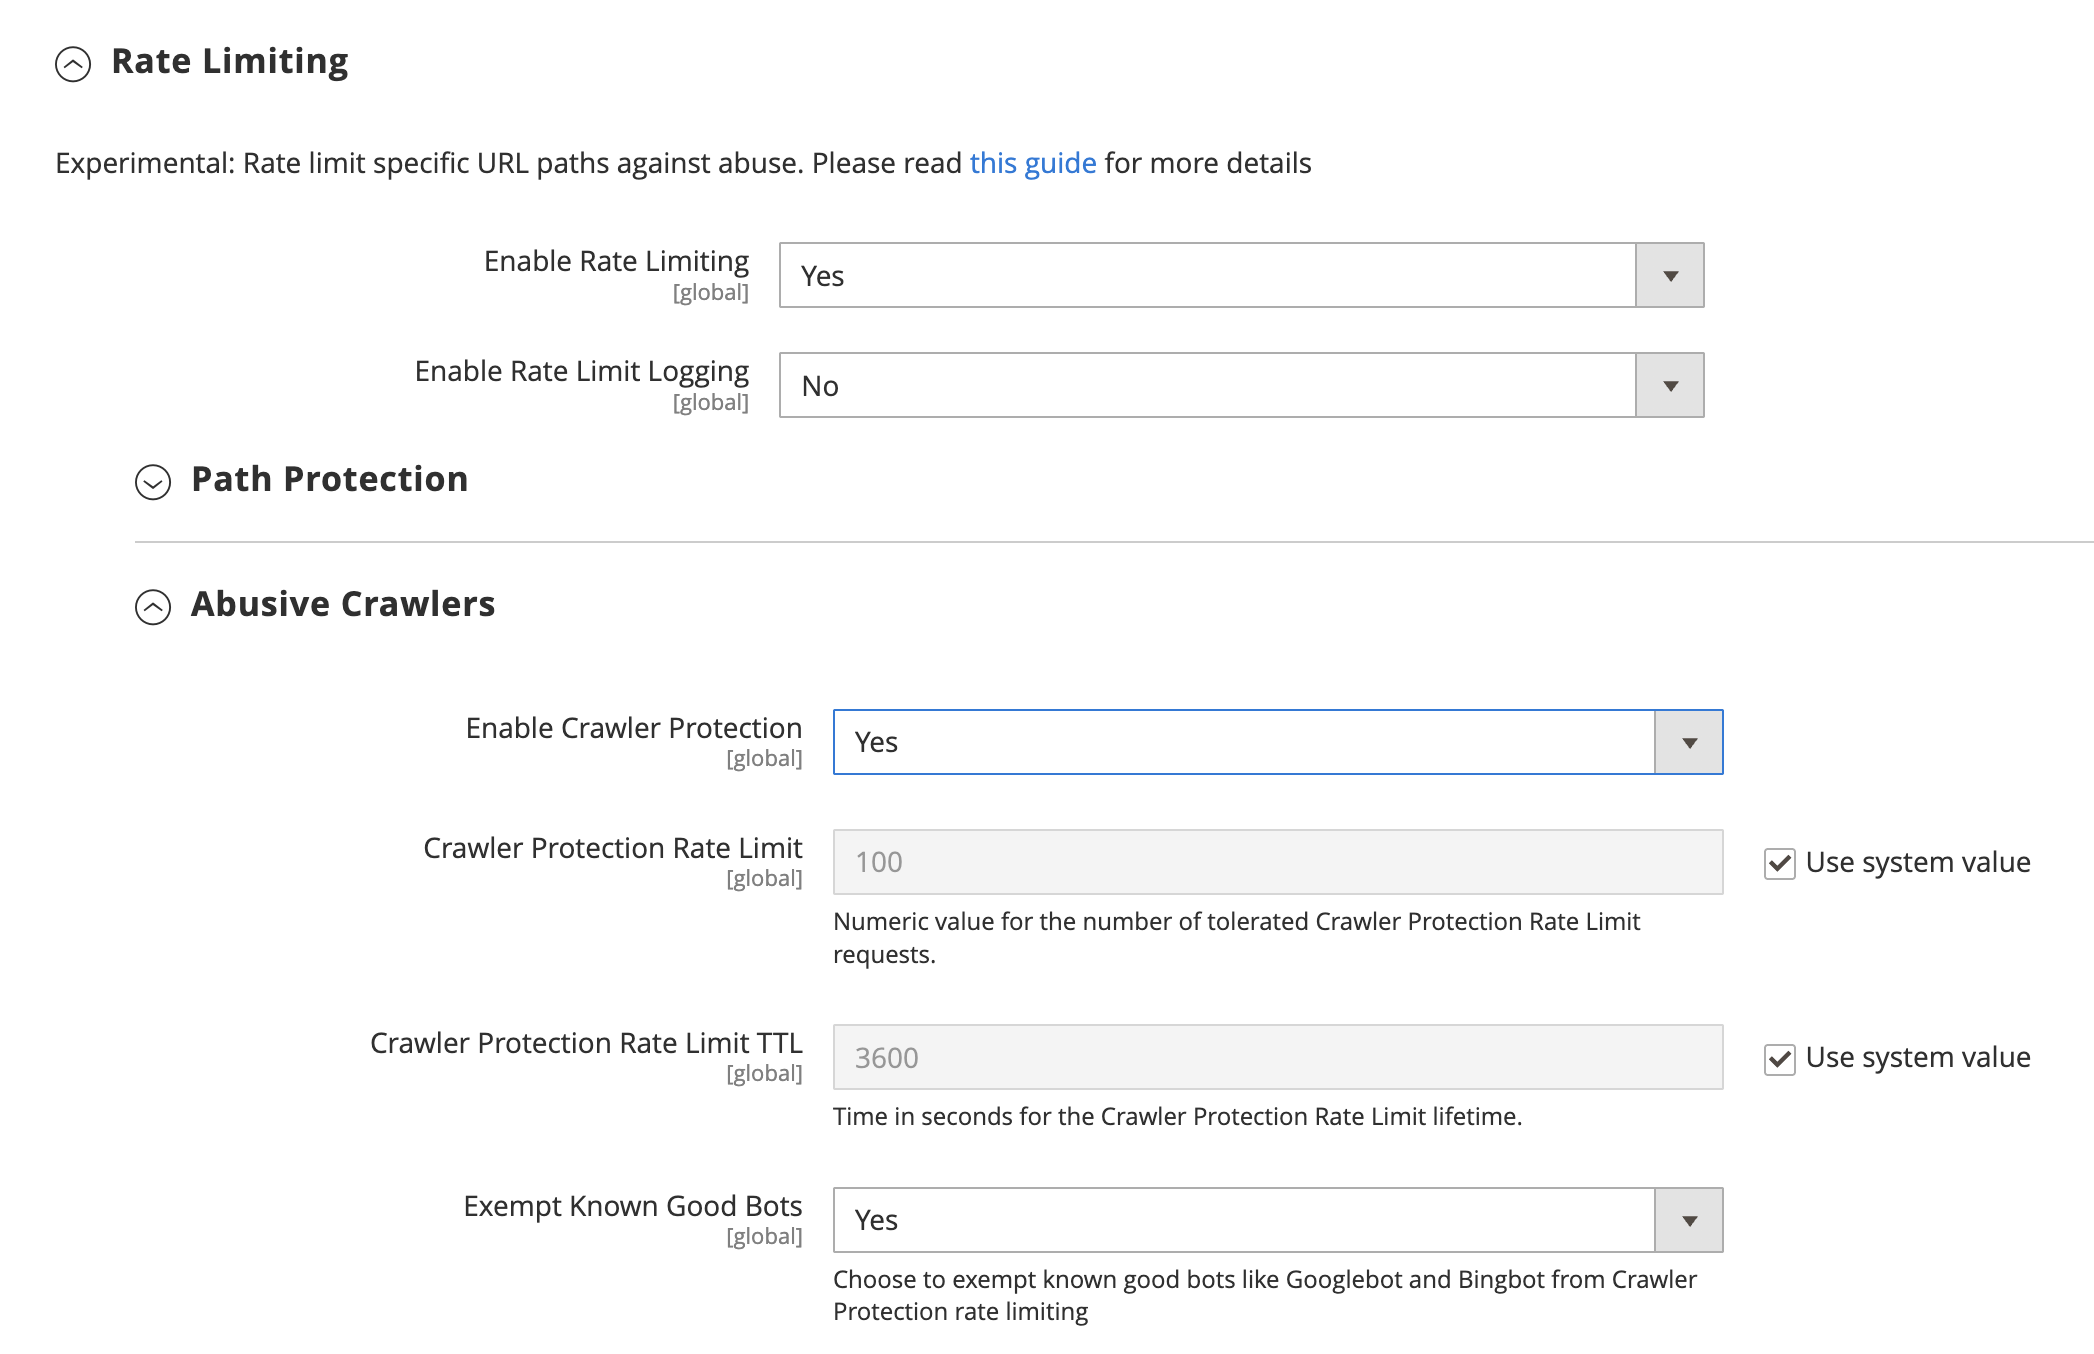2094x1354 pixels.
Task: Click the Enable Crawler Protection dropdown arrow
Action: (1688, 743)
